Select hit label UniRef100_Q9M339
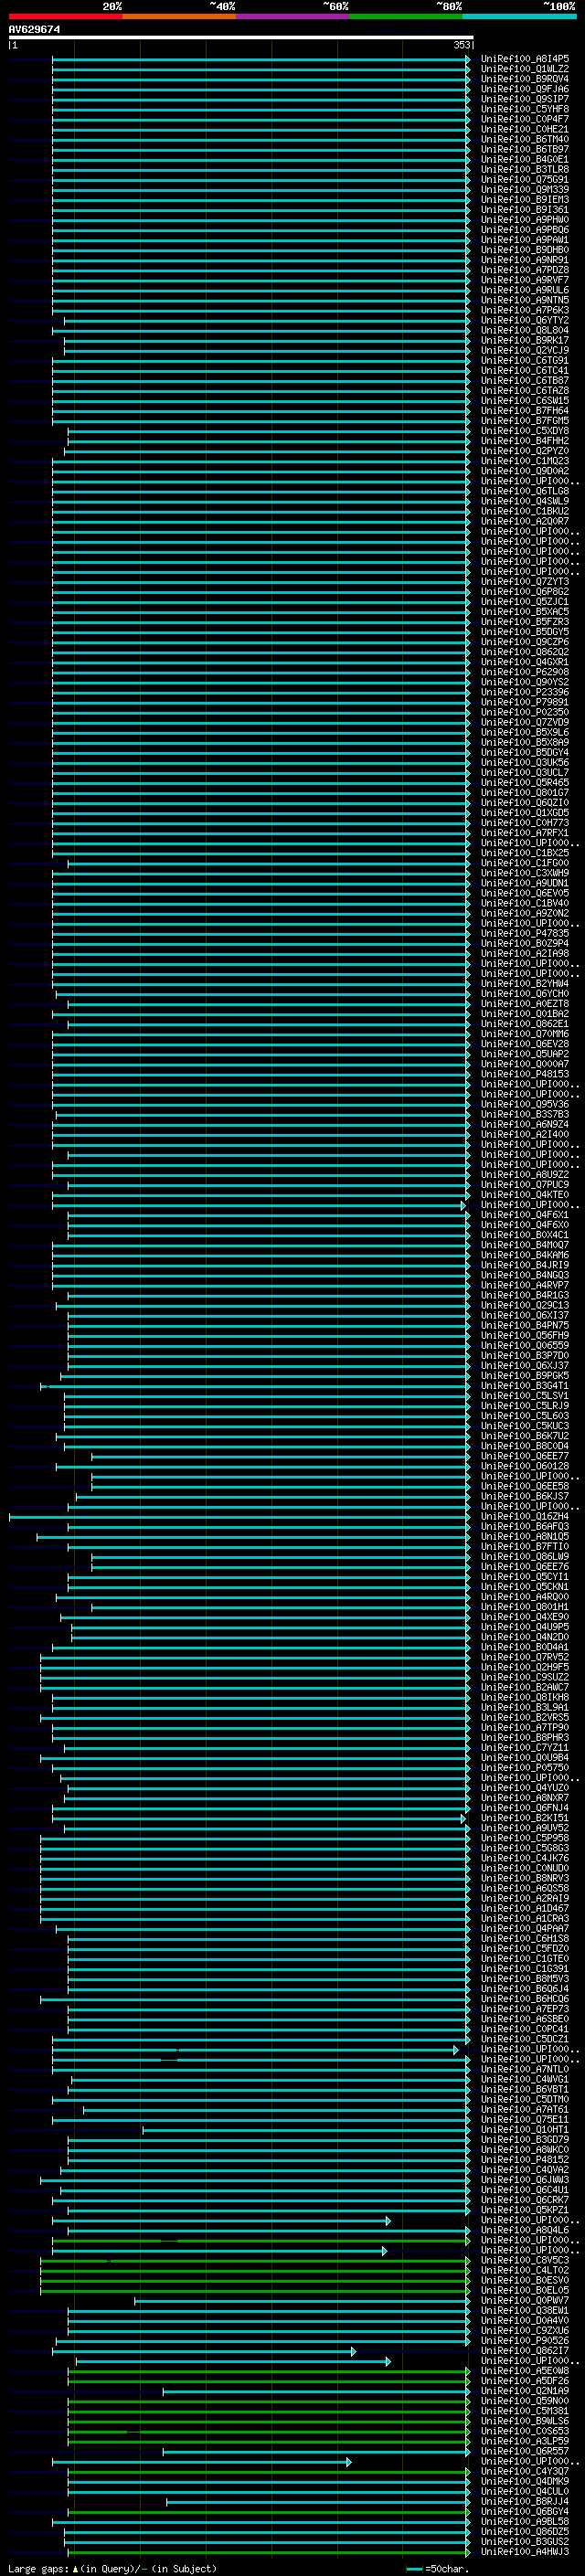The width and height of the screenshot is (585, 2576). [525, 189]
